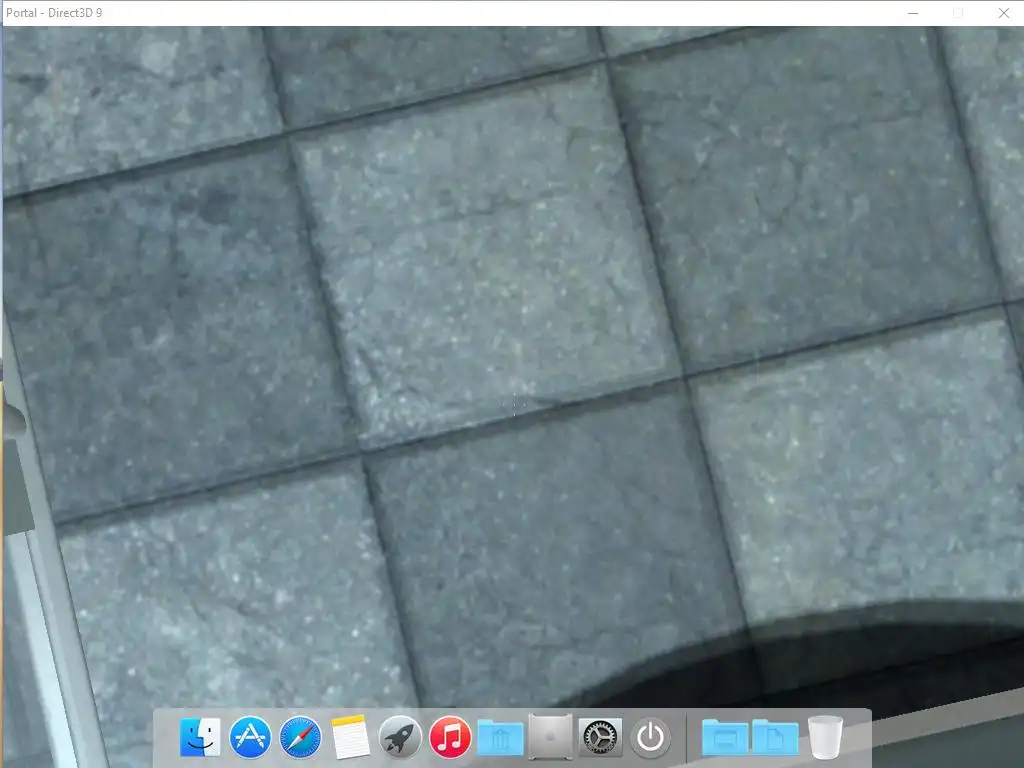
Task: Click the power button dock icon
Action: coord(650,738)
